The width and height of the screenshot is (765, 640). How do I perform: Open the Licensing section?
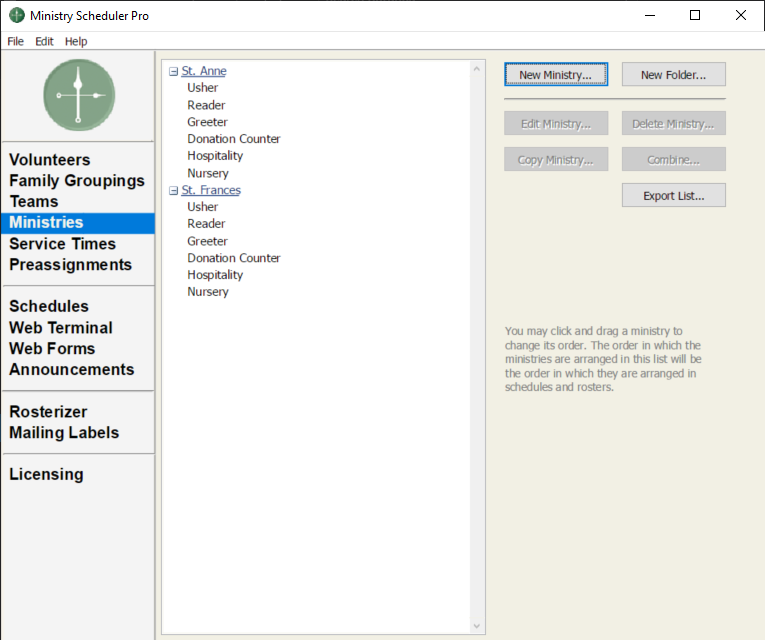(x=46, y=475)
